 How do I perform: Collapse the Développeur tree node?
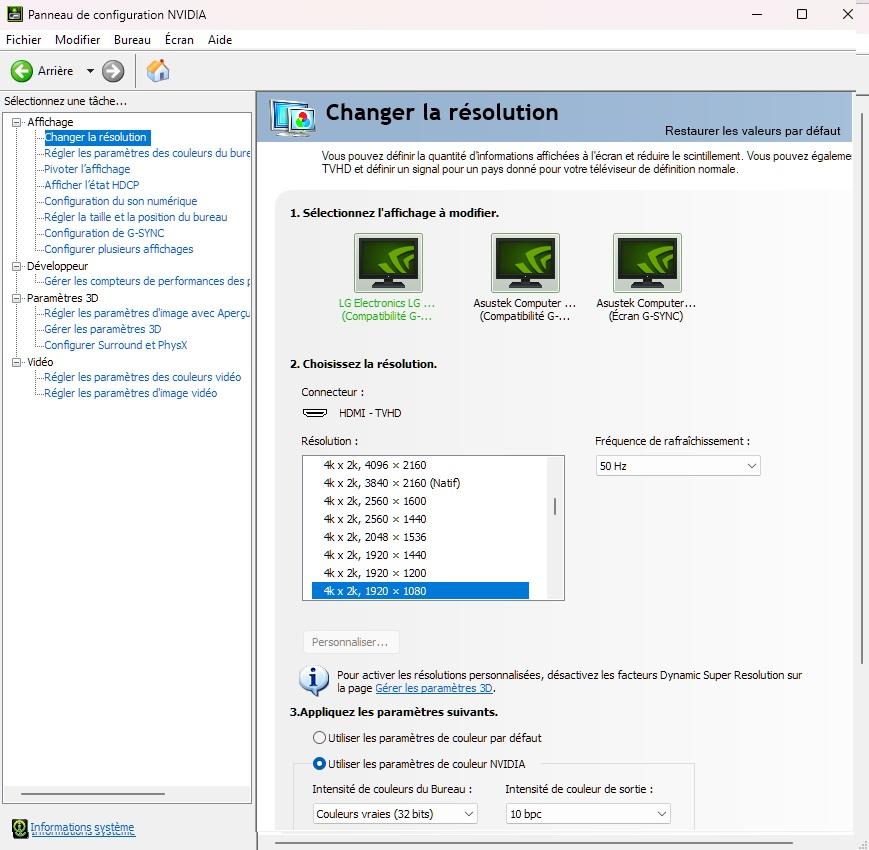pyautogui.click(x=17, y=266)
